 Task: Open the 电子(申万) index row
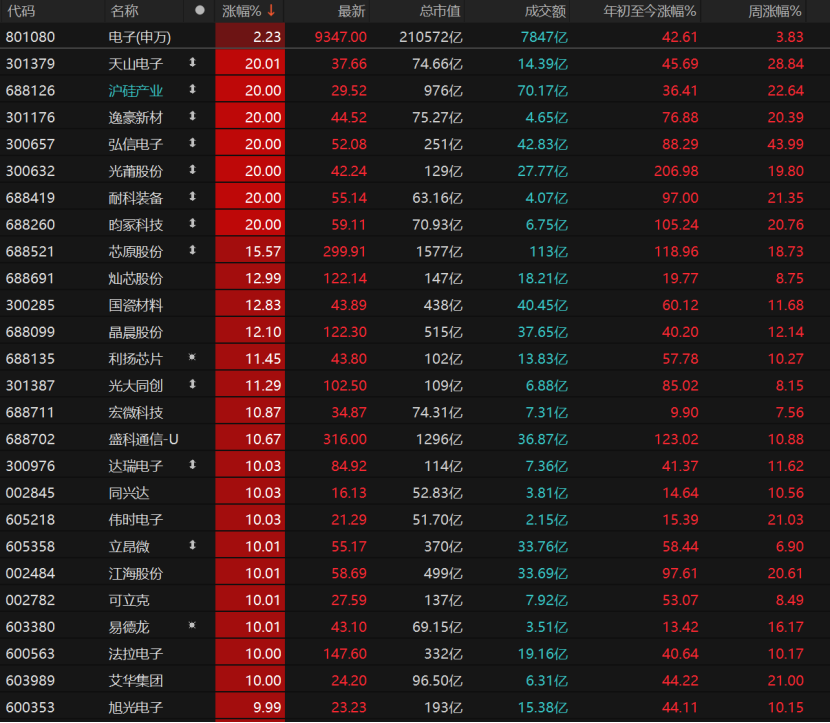(x=415, y=37)
